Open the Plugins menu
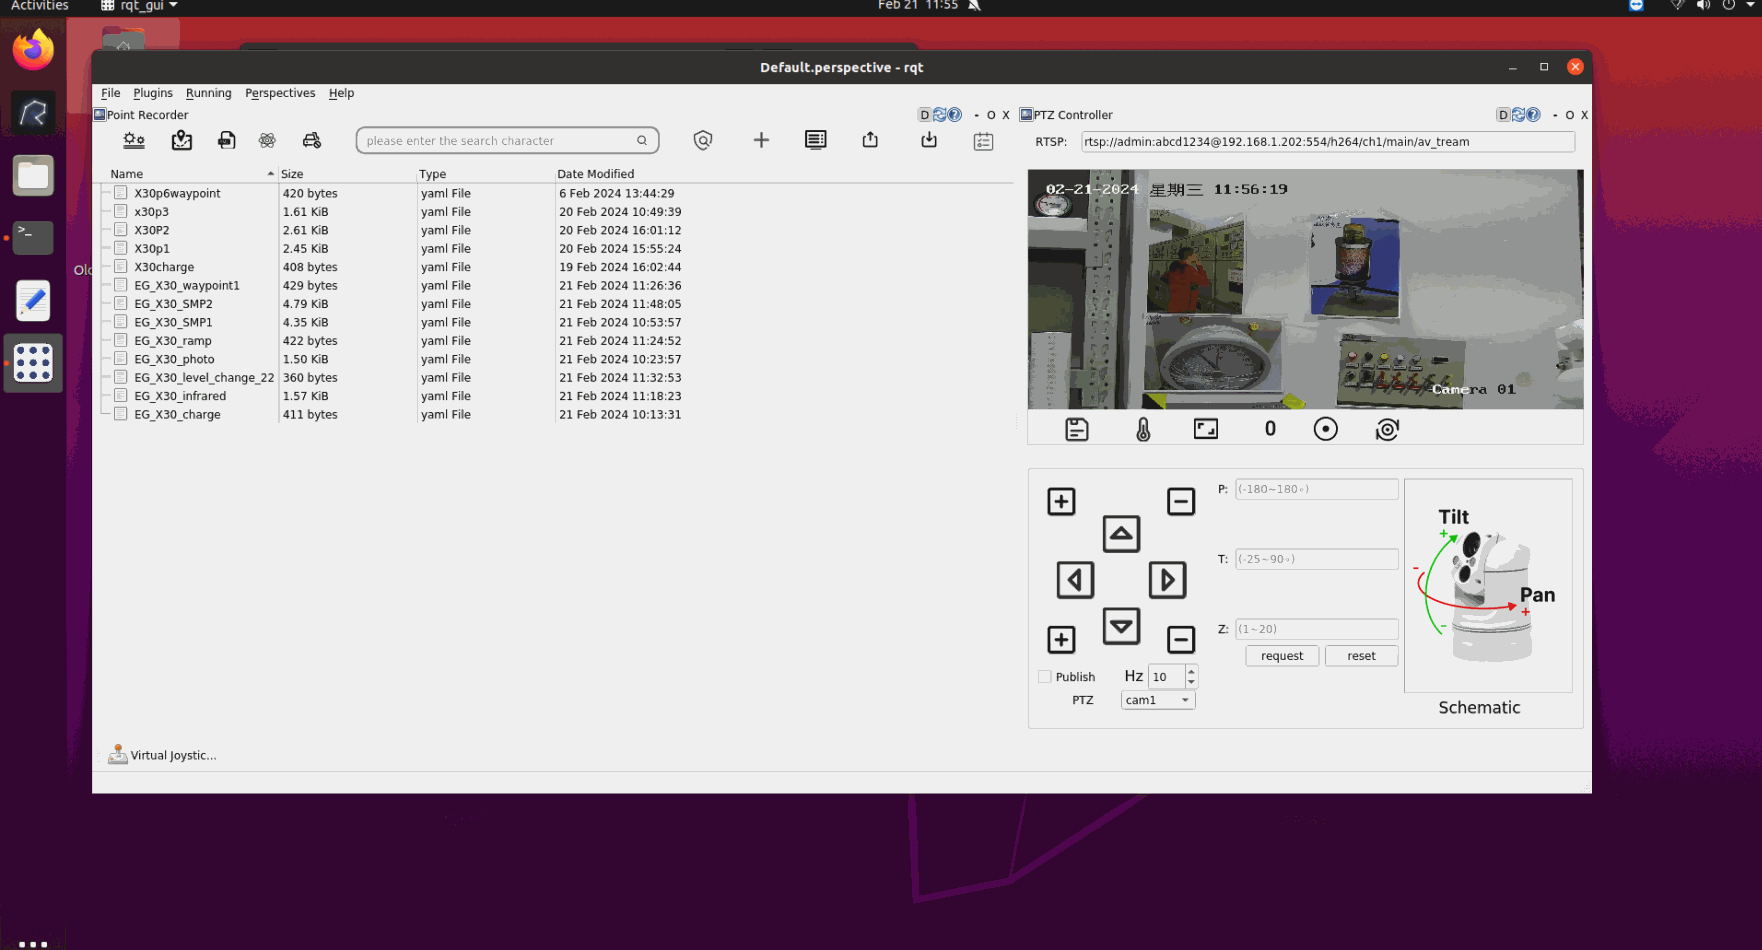1762x950 pixels. [153, 93]
